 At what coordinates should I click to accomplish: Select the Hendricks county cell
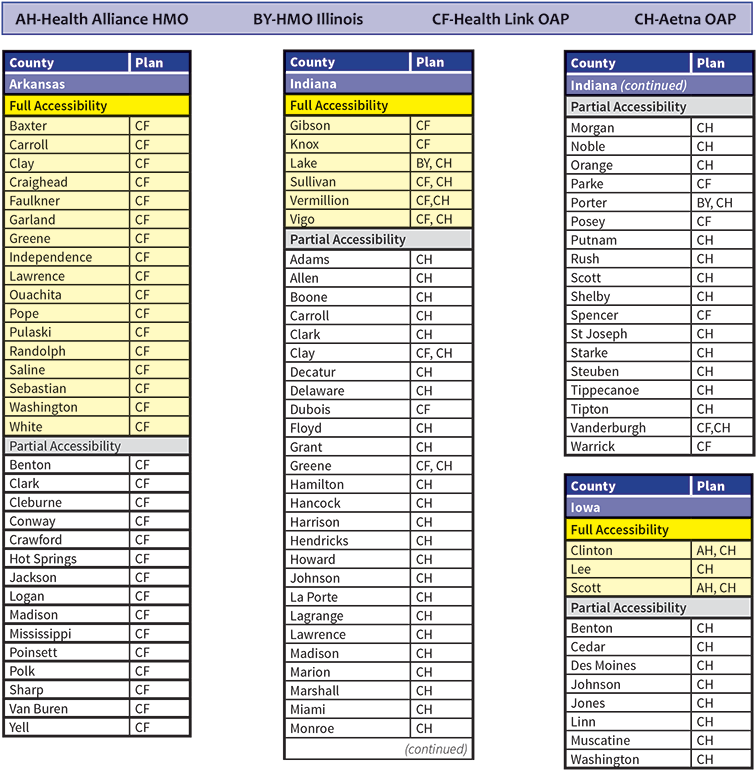[347, 541]
